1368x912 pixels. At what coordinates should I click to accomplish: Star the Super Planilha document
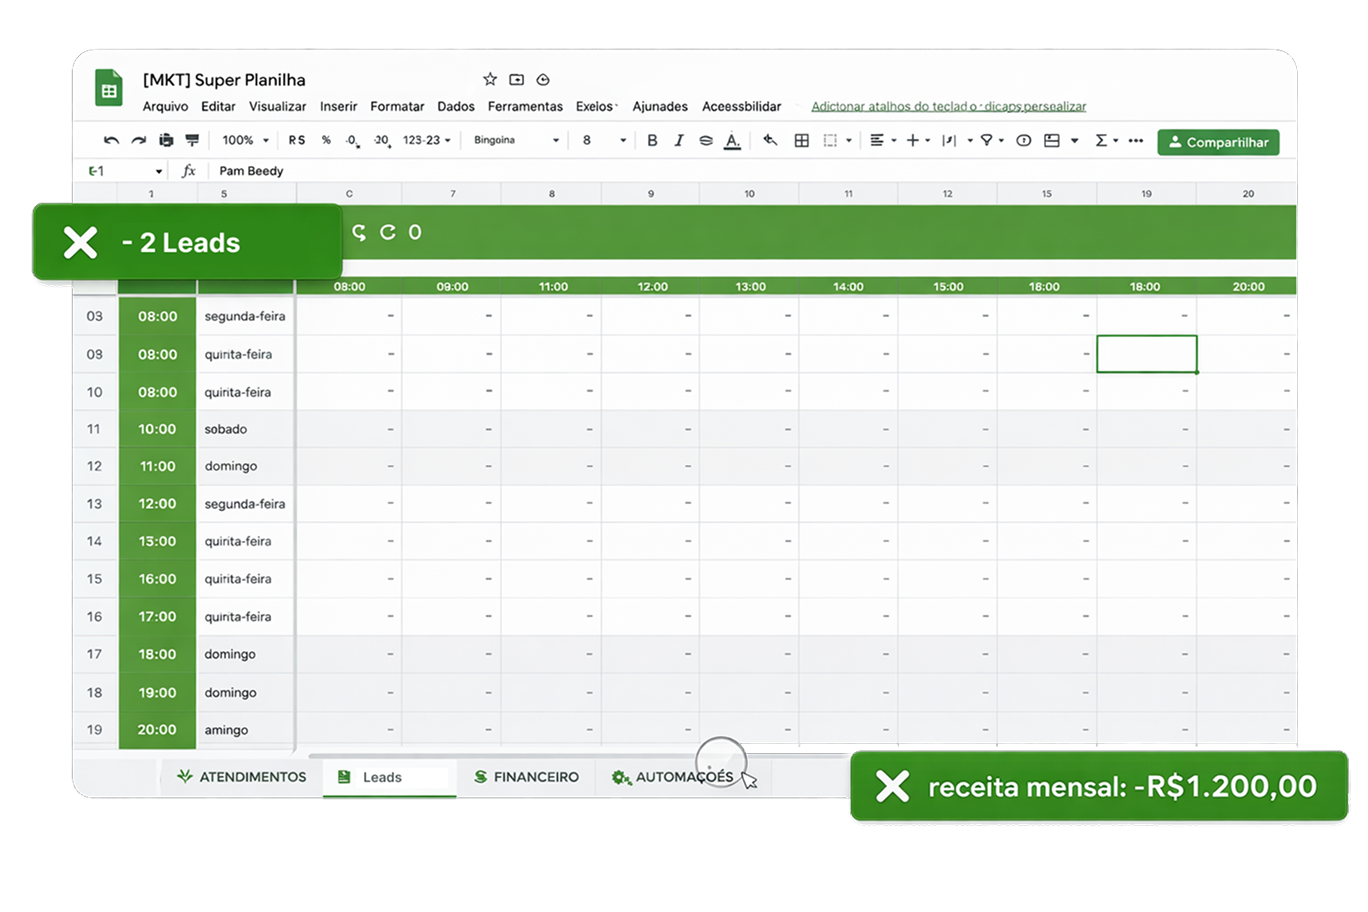click(x=490, y=80)
